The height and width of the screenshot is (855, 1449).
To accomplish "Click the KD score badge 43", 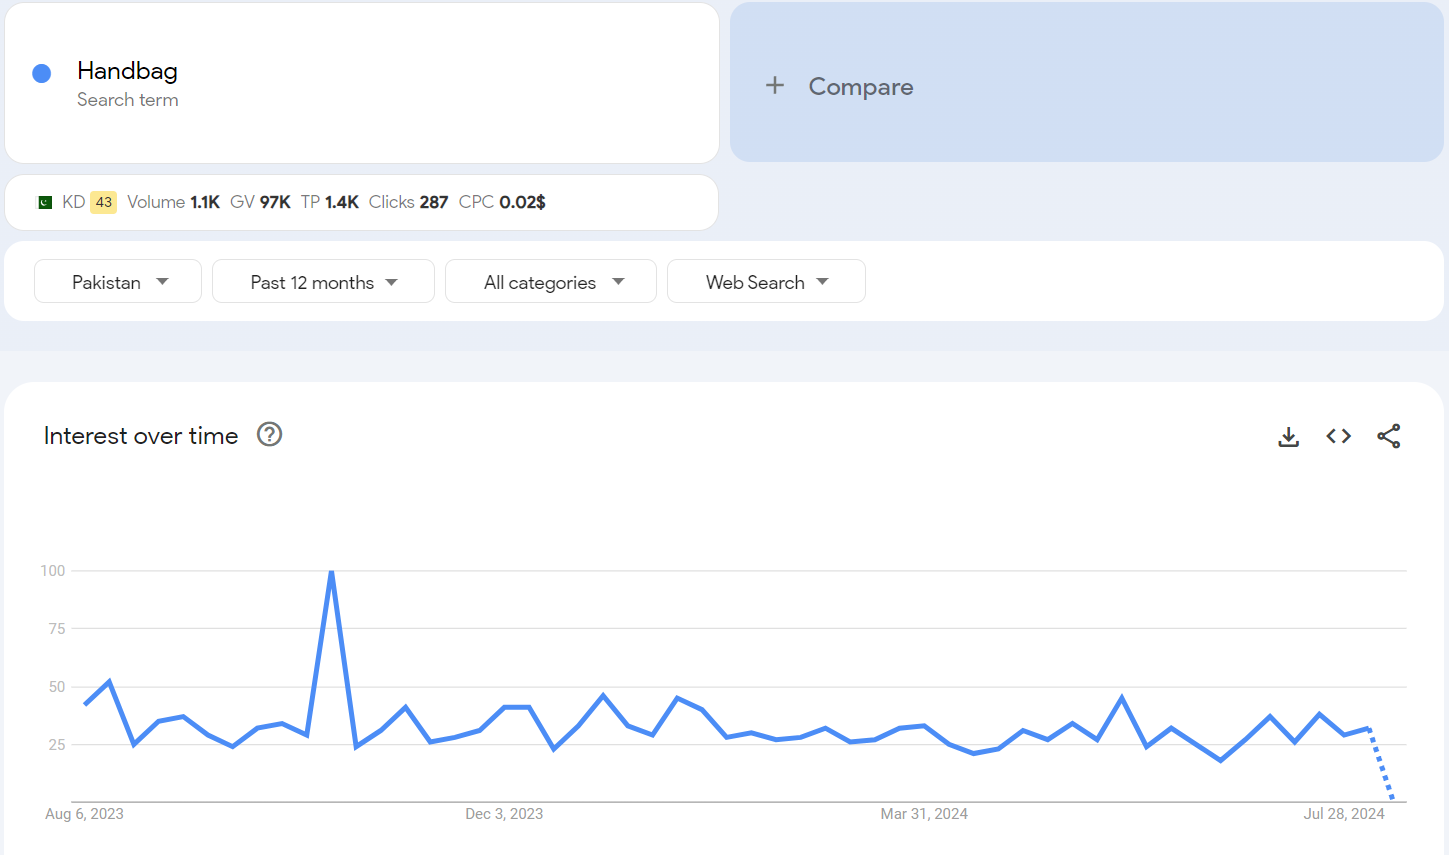I will (x=103, y=202).
